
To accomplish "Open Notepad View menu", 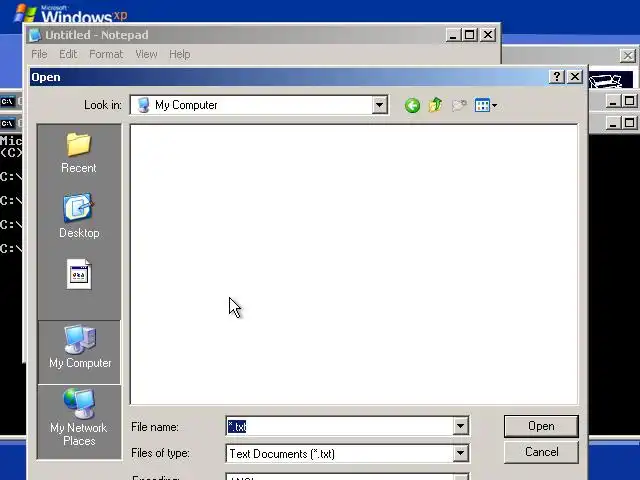I will (146, 54).
